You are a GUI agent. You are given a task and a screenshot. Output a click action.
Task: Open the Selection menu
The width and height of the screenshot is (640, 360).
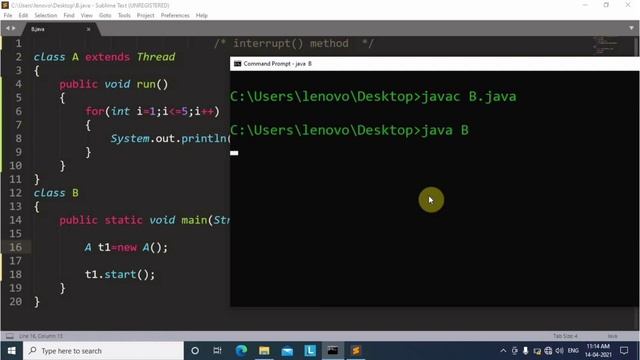pyautogui.click(x=45, y=16)
